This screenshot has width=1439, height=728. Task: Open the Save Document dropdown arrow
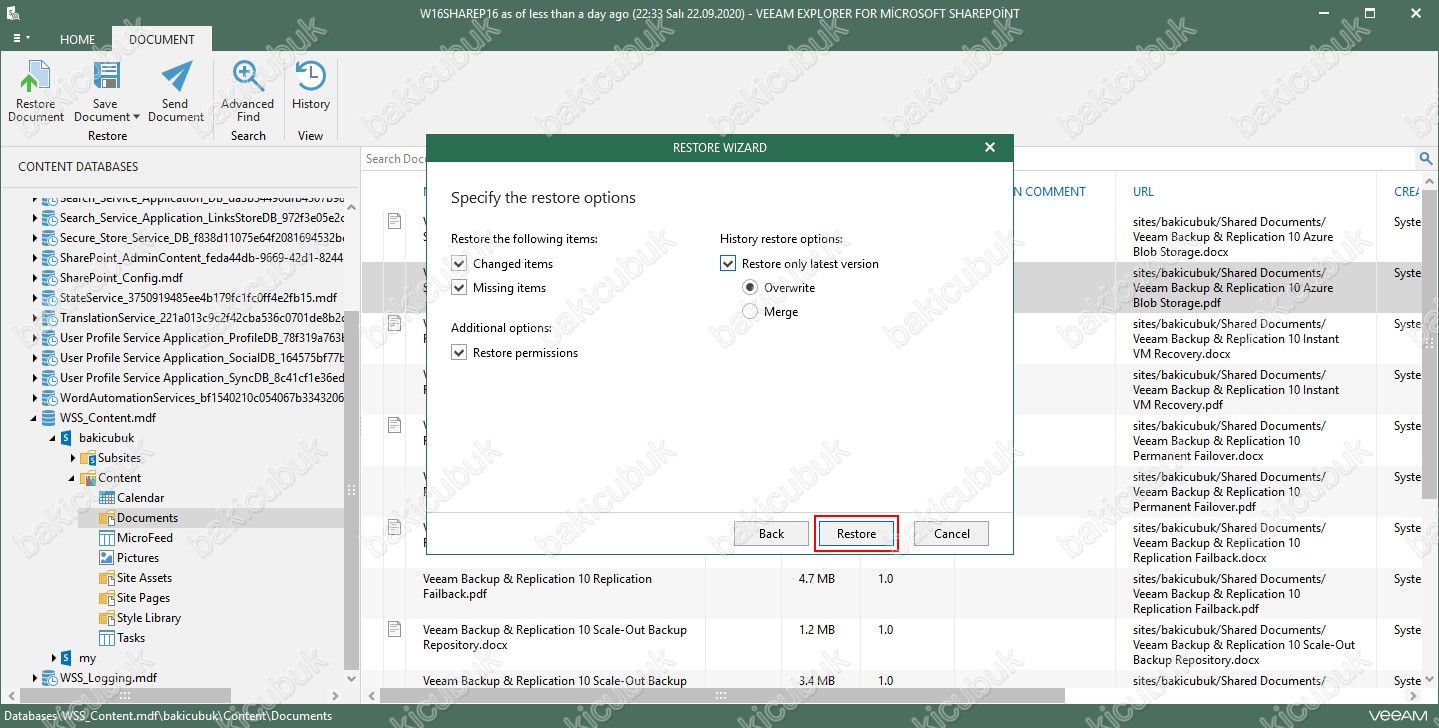(x=136, y=117)
